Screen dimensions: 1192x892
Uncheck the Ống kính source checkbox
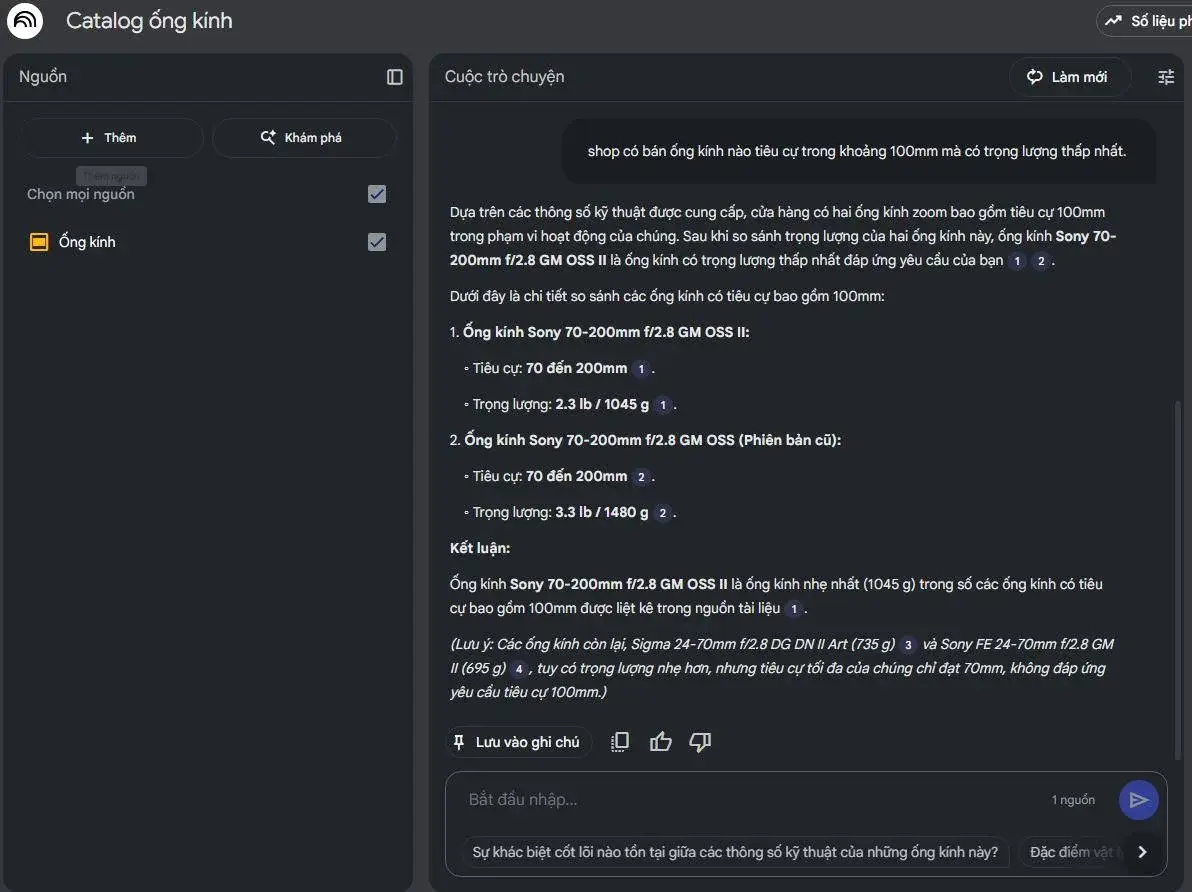coord(377,242)
